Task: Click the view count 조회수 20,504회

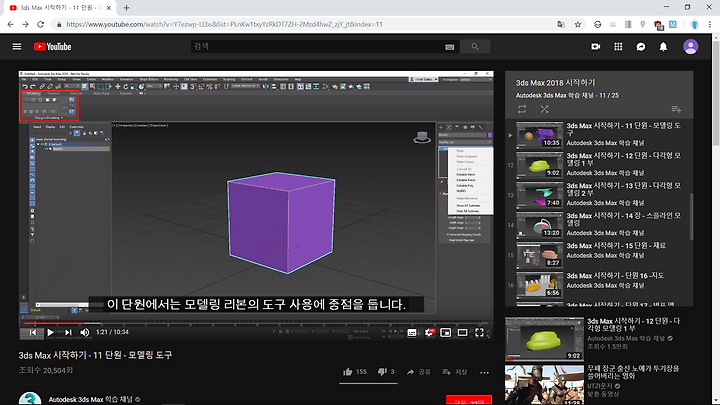Action: coord(46,370)
